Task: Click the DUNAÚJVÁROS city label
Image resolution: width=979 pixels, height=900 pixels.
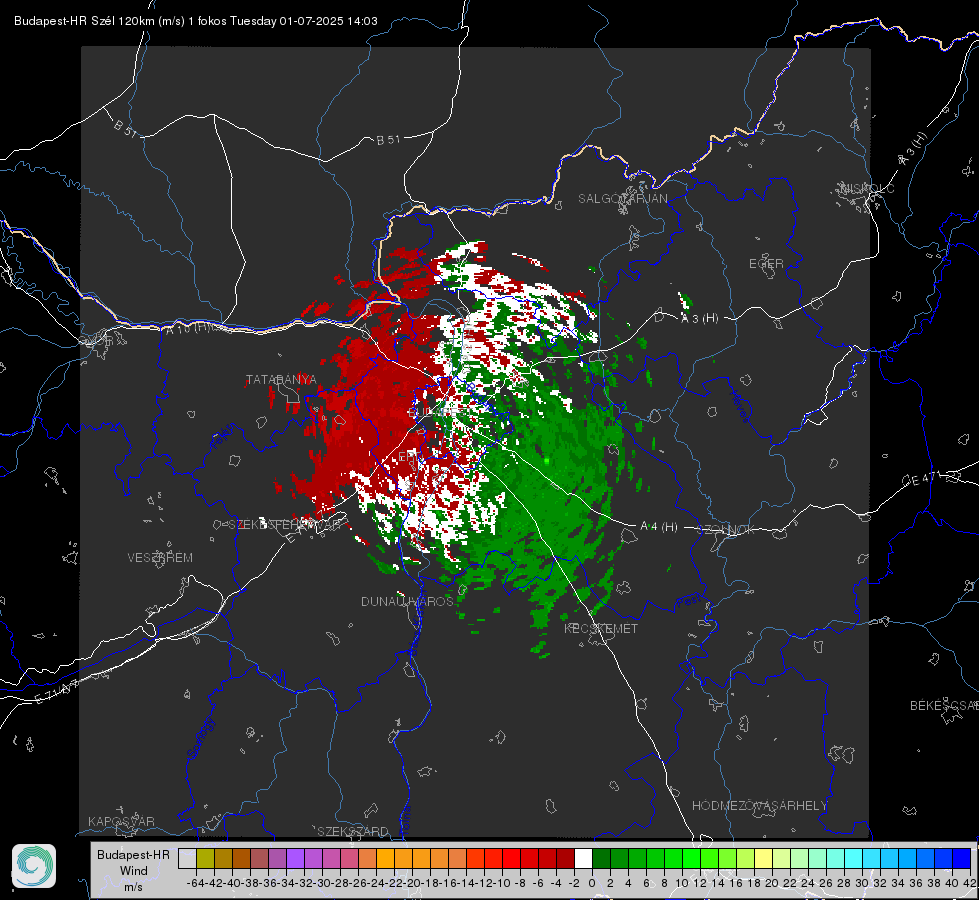Action: click(407, 601)
